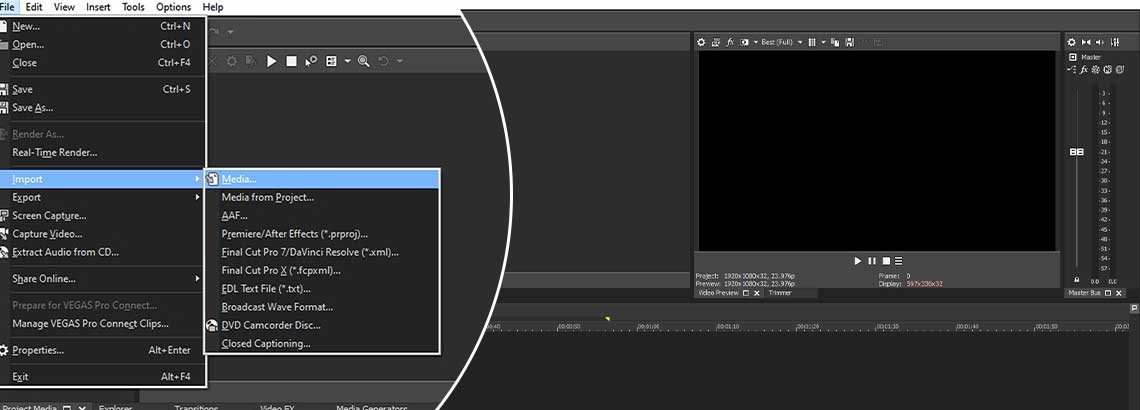The width and height of the screenshot is (1140, 410).
Task: Open Split Screen View dropdown arrow
Action: (x=755, y=42)
